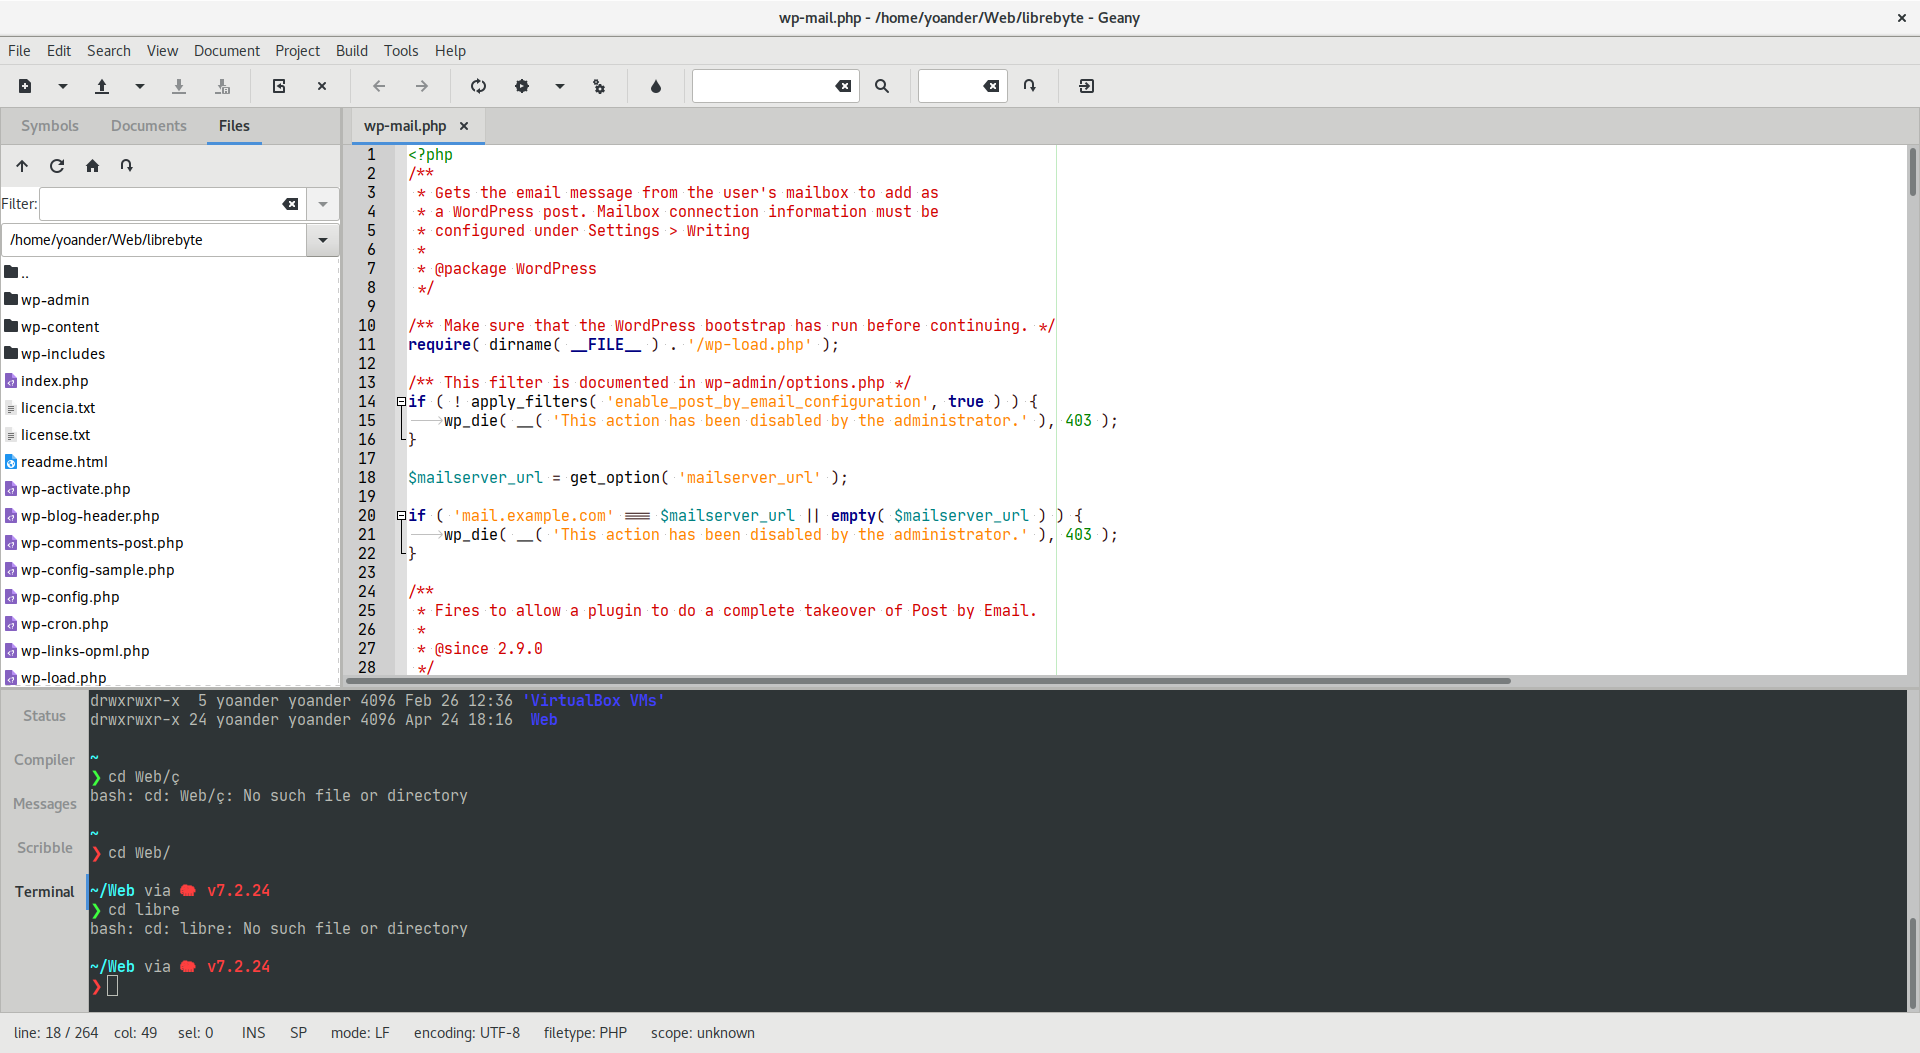This screenshot has width=1920, height=1053.
Task: Select wp-config.php in file list
Action: (x=70, y=597)
